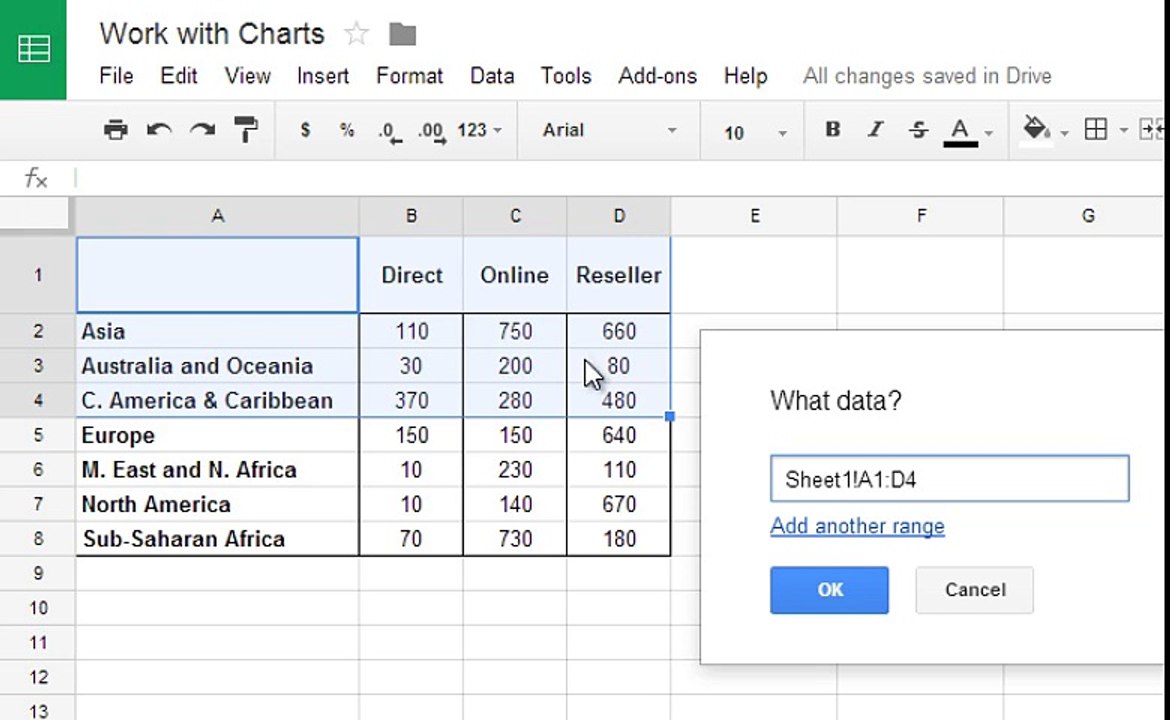The width and height of the screenshot is (1170, 720).
Task: Undo the last action
Action: [x=159, y=130]
